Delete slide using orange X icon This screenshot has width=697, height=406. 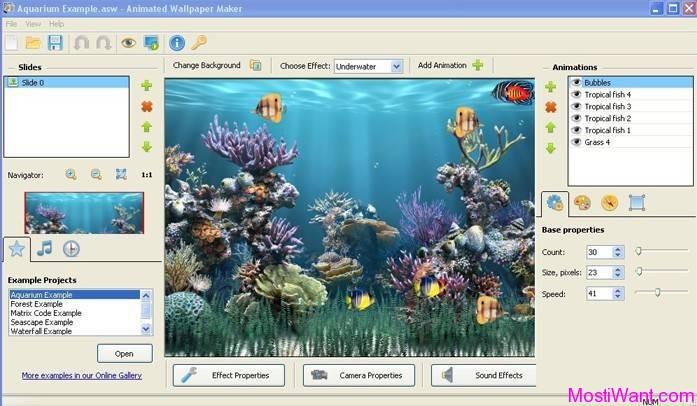point(147,106)
